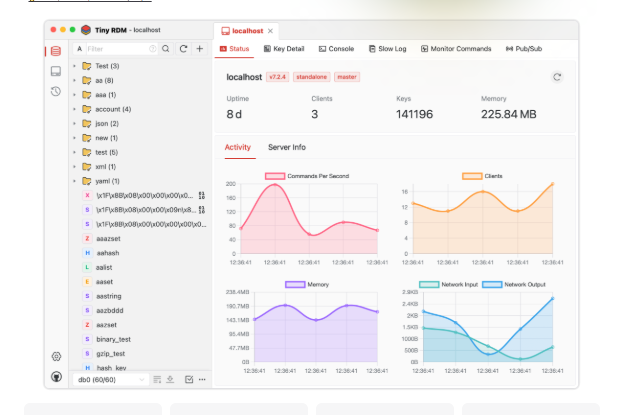640x415 pixels.
Task: Select the aazbddd key
Action: tap(109, 311)
